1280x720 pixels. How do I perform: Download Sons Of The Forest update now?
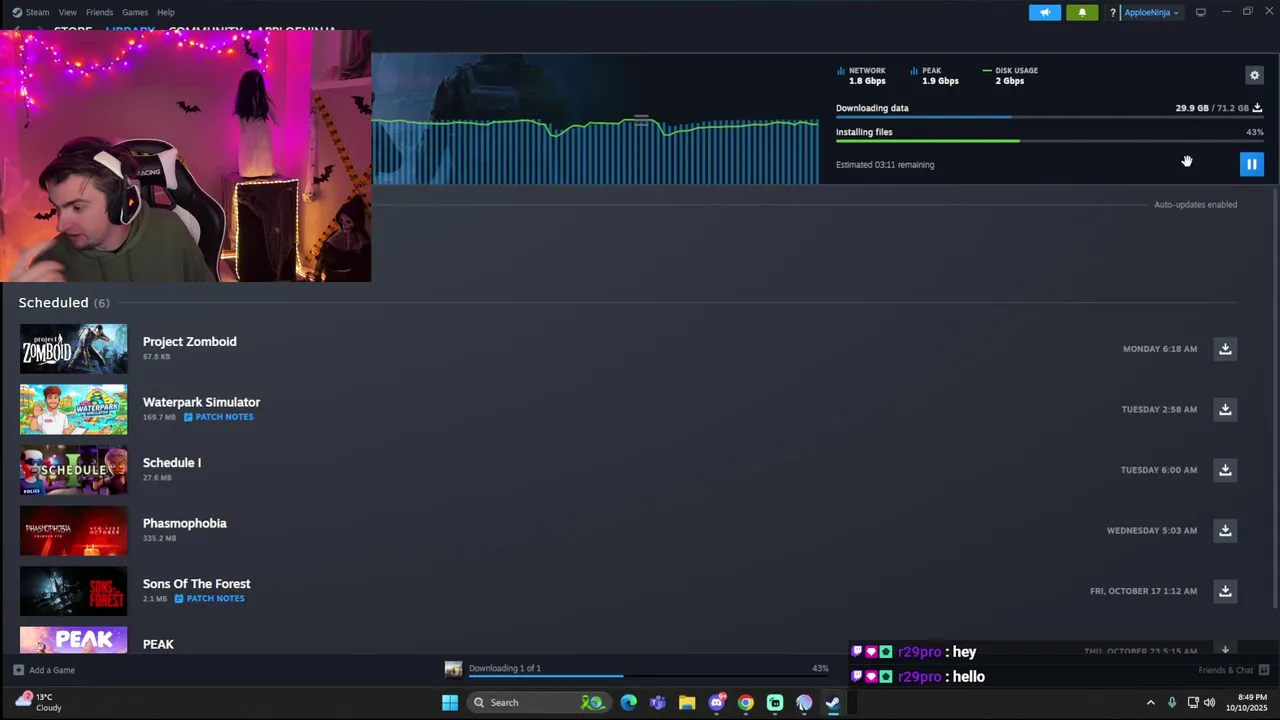[1225, 591]
